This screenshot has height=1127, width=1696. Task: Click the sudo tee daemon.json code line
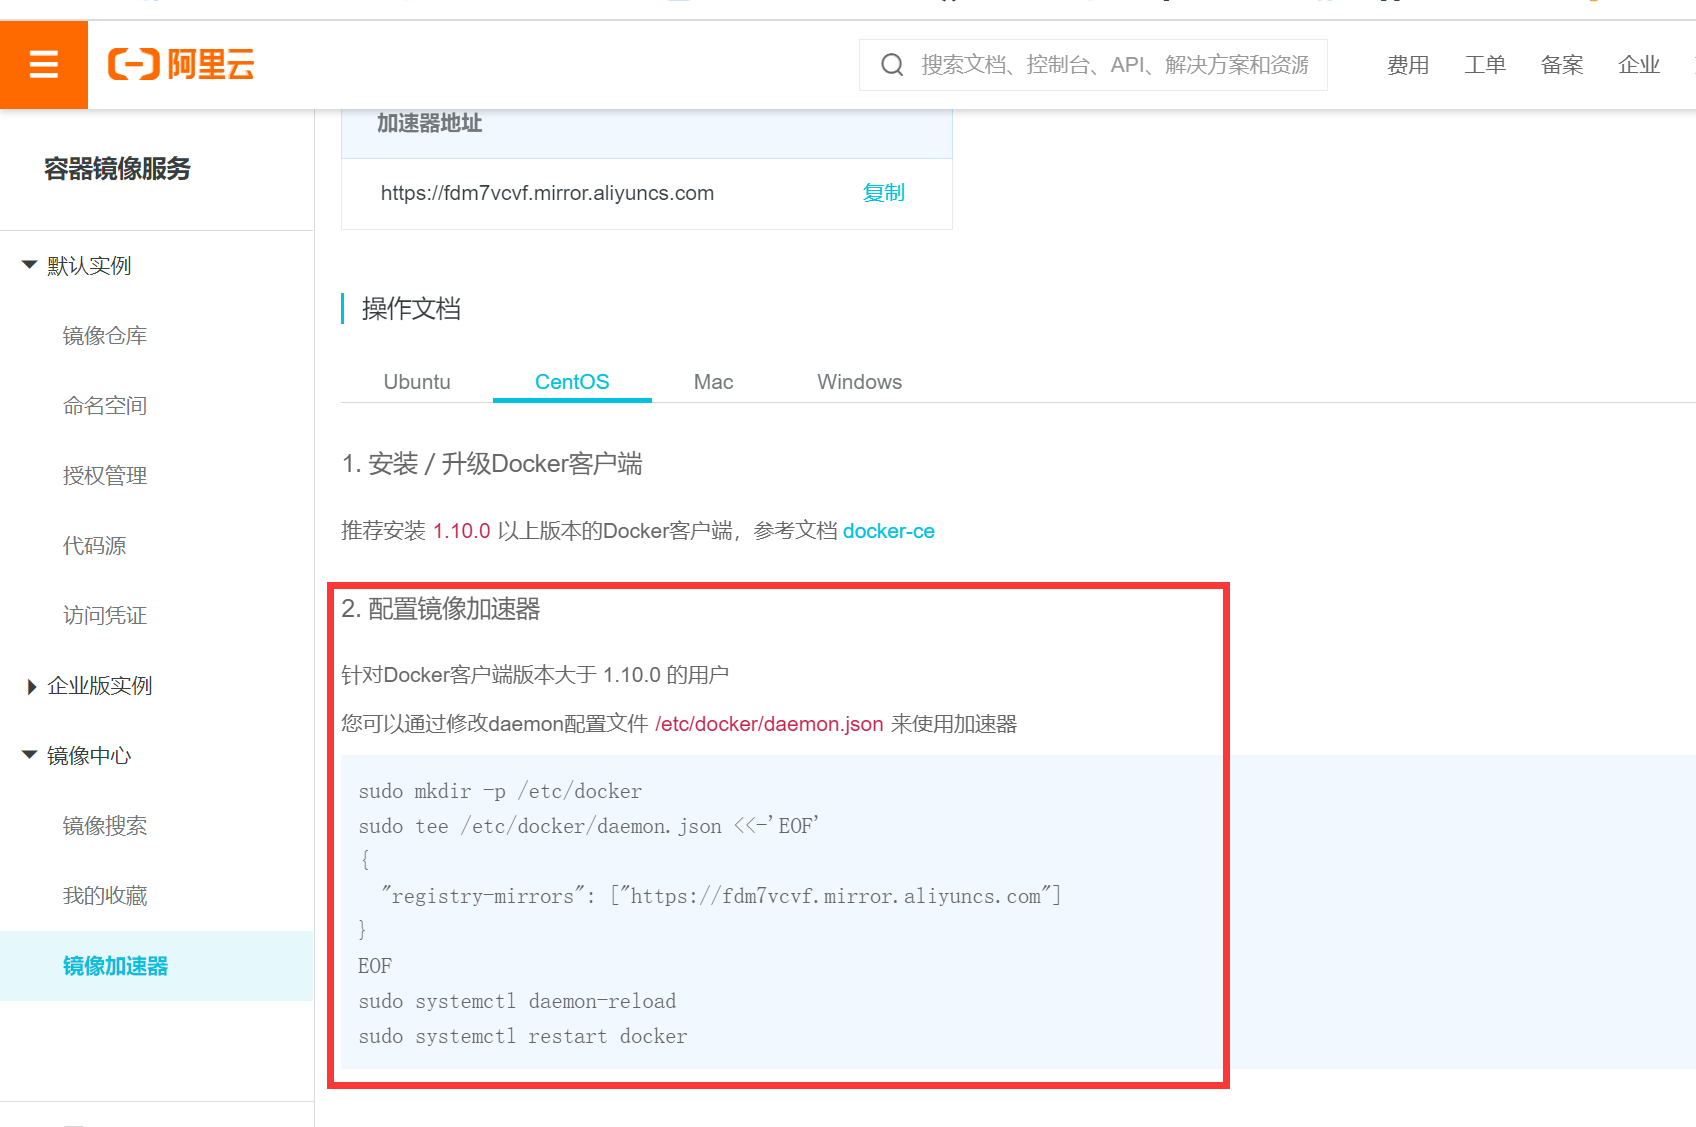(588, 826)
